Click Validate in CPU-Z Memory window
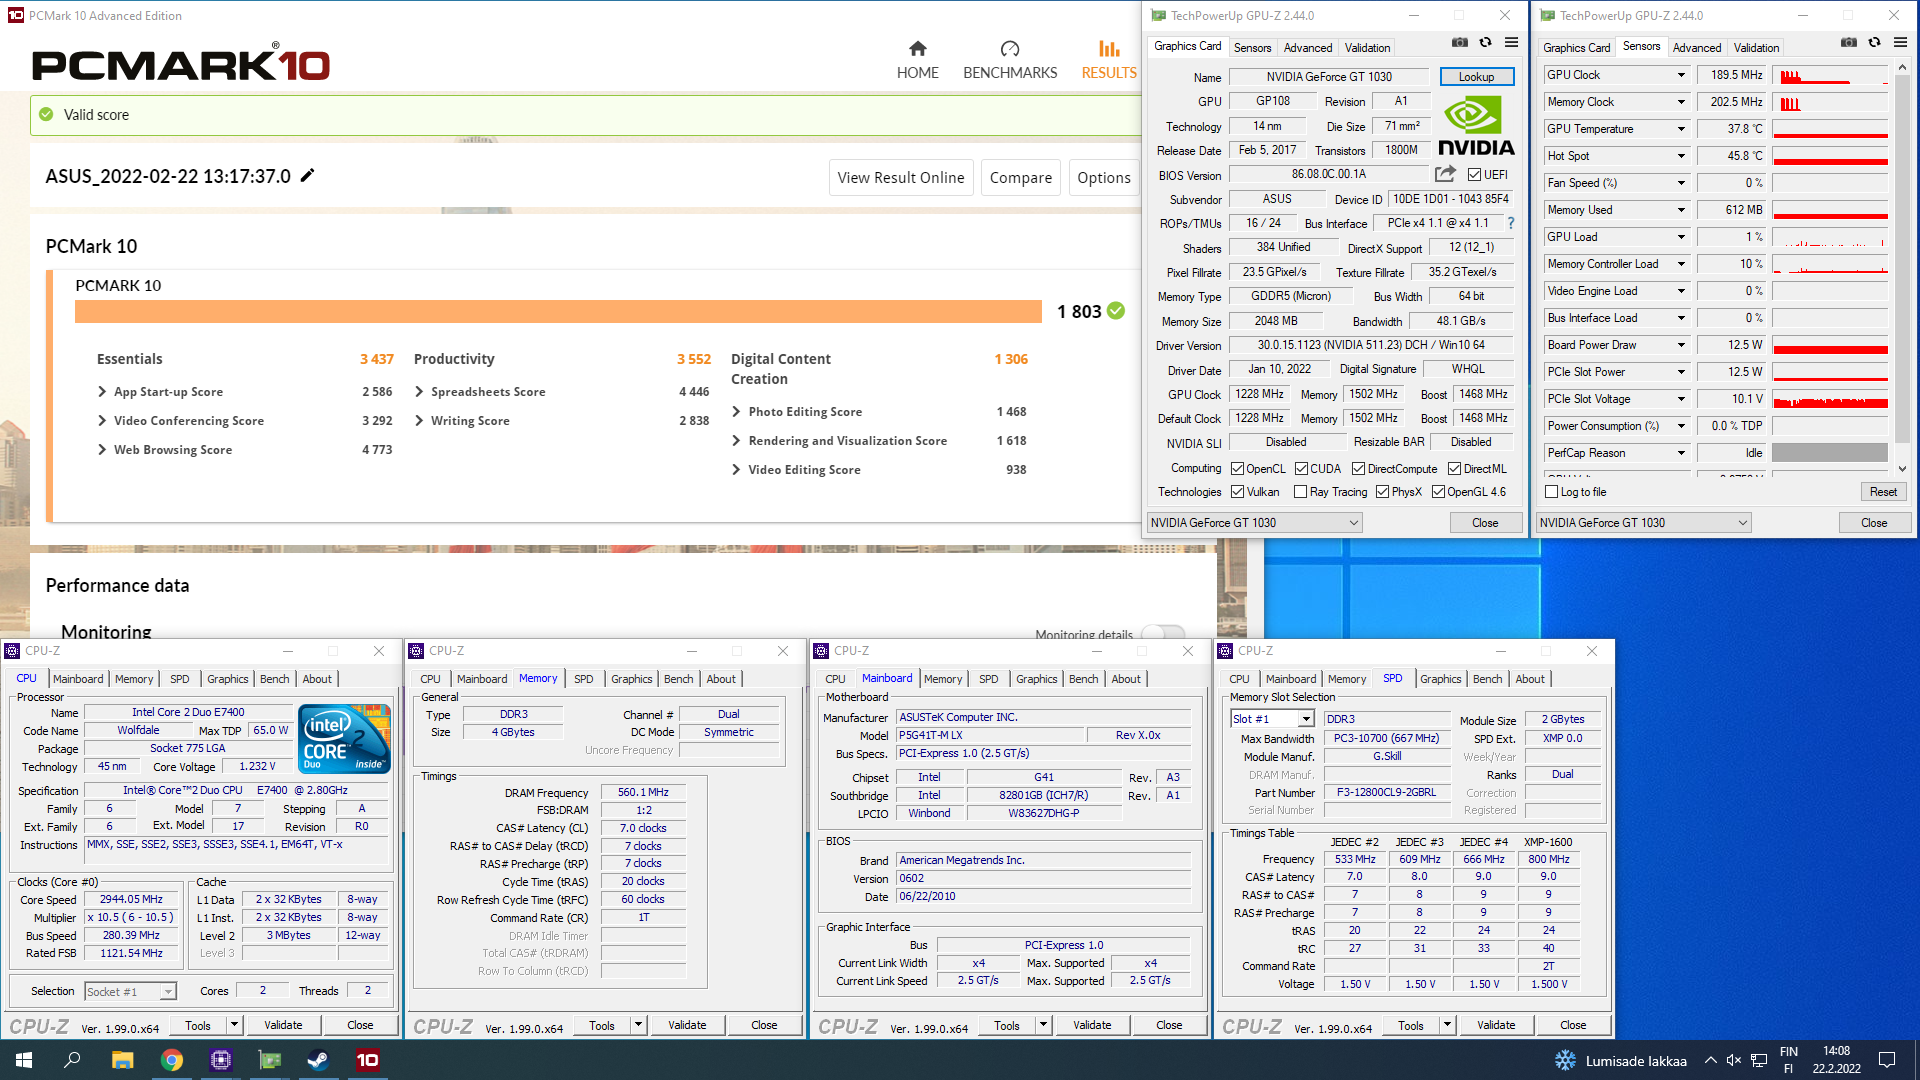The image size is (1920, 1080). tap(687, 1025)
